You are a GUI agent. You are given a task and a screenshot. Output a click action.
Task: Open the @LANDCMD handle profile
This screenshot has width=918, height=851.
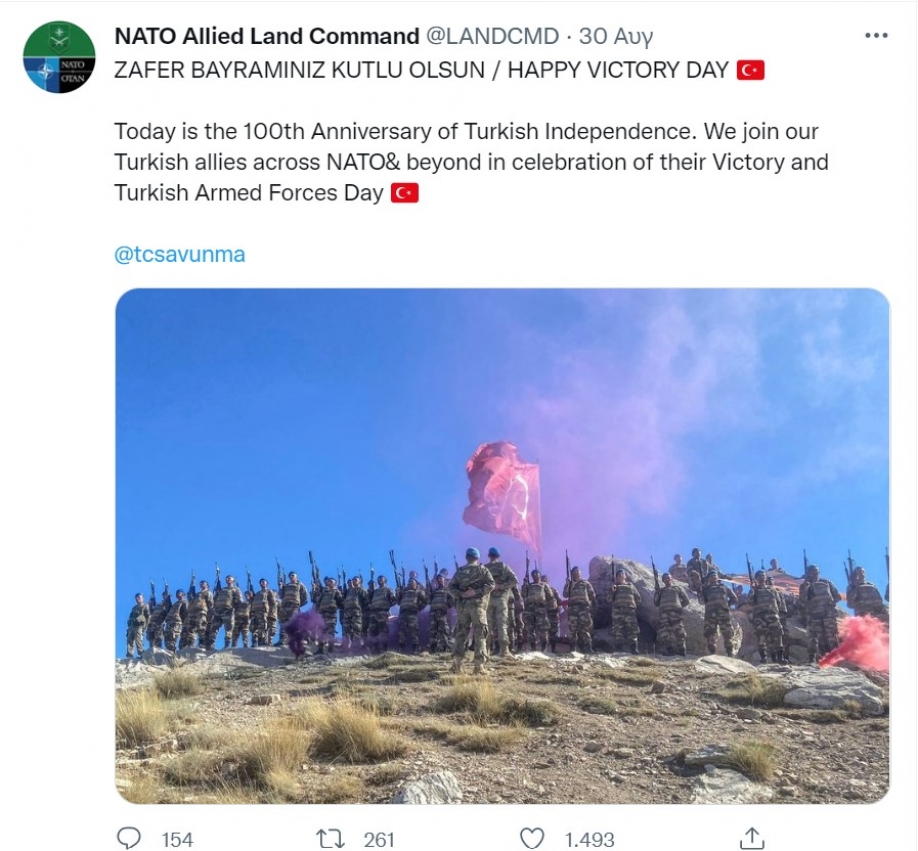492,36
